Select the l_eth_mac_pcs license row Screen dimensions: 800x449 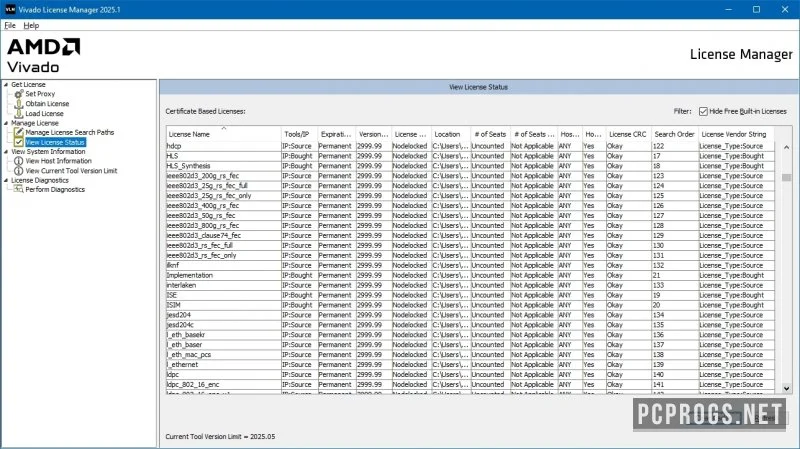pyautogui.click(x=470, y=355)
